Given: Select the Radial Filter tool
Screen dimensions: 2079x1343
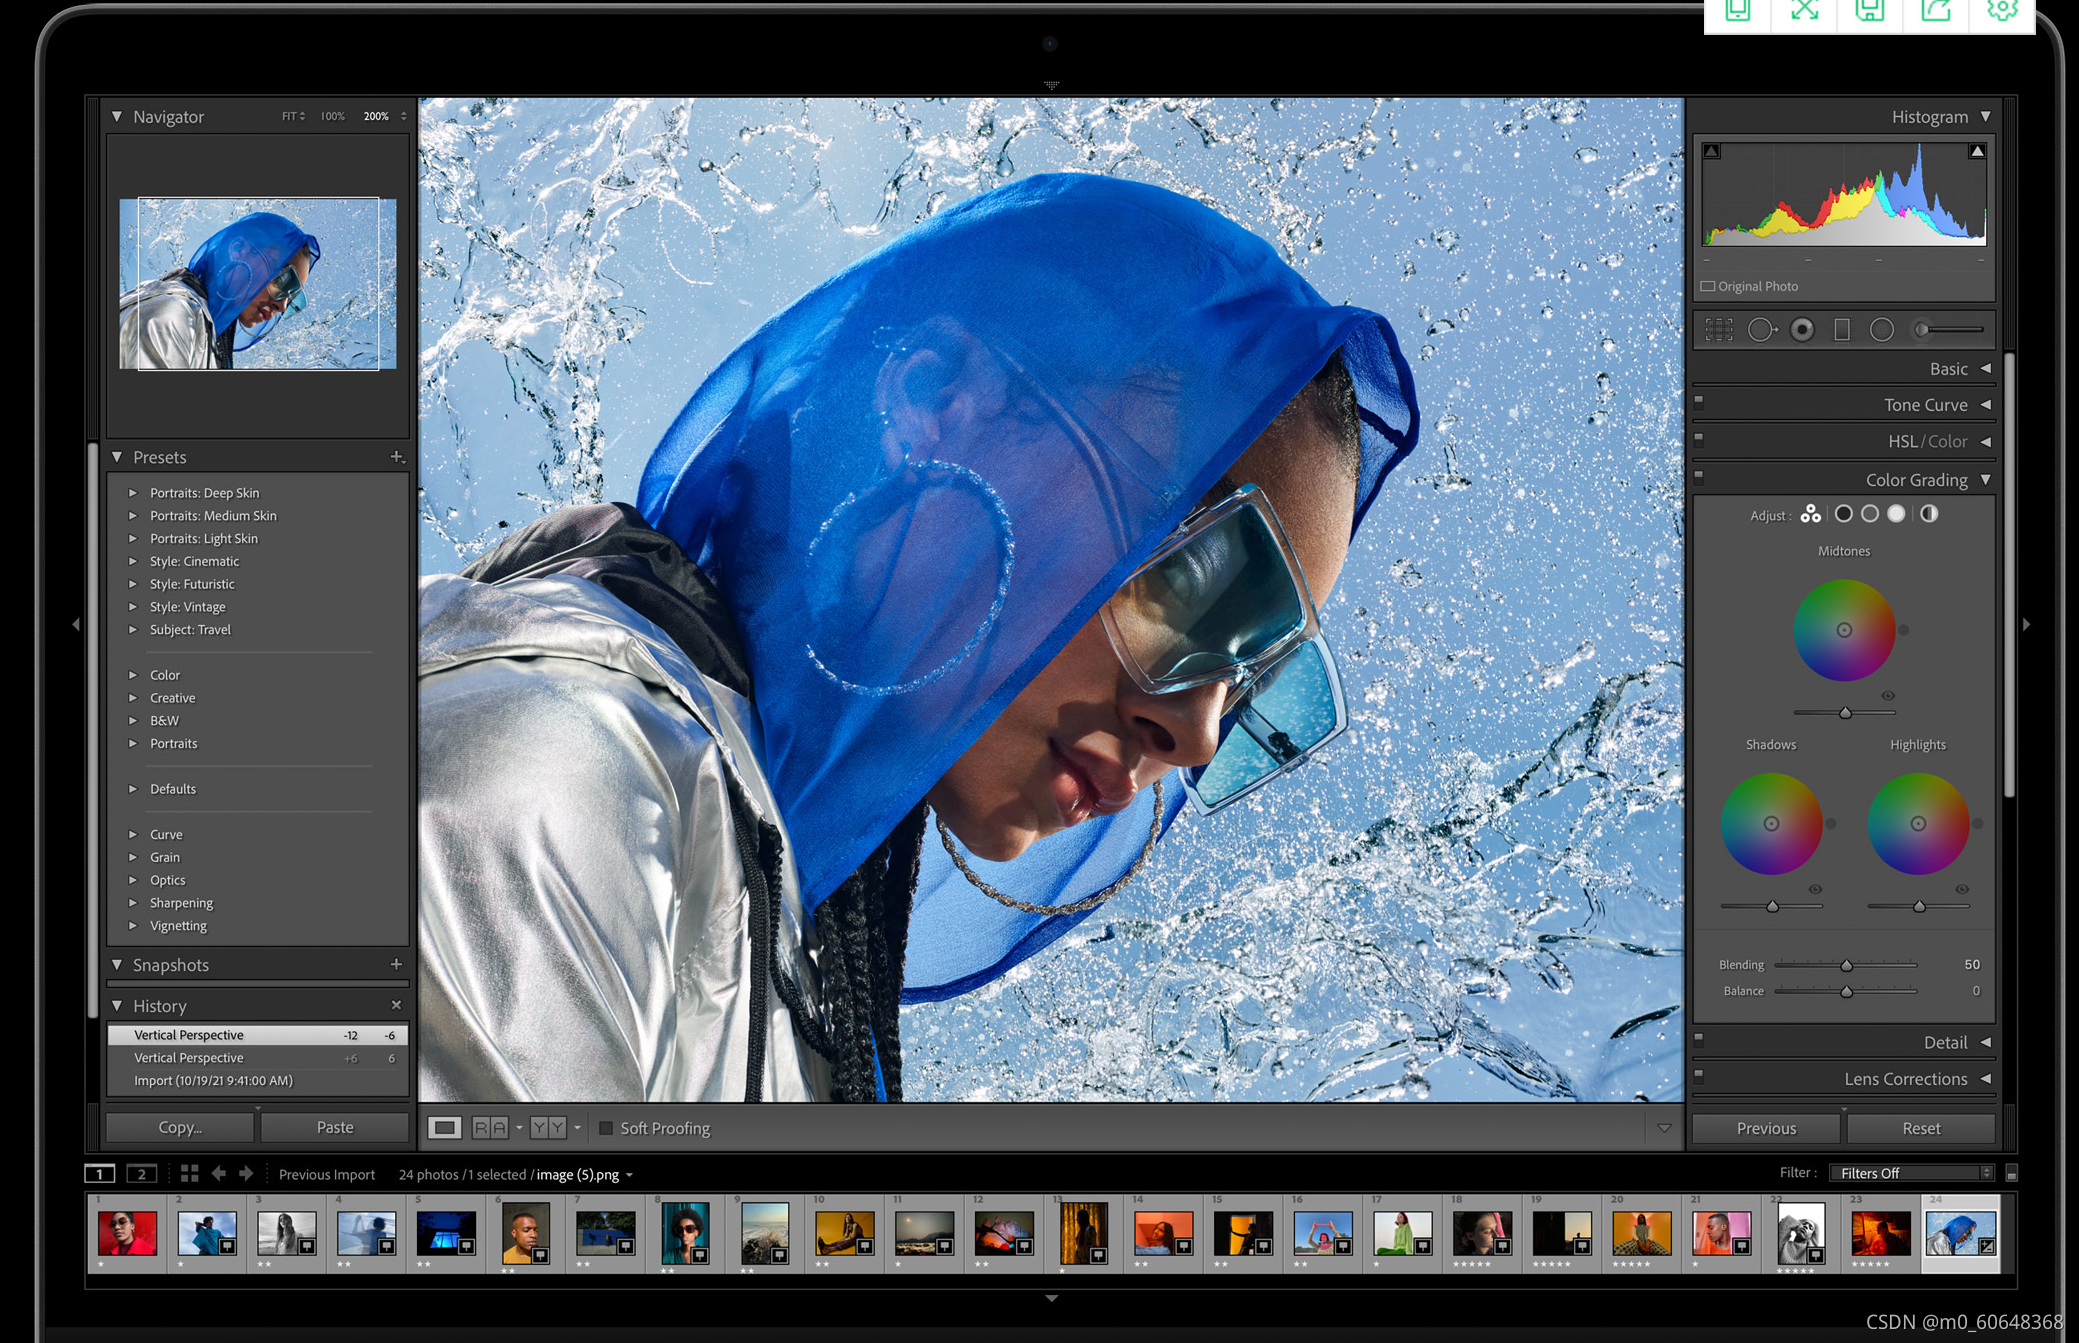Looking at the screenshot, I should pyautogui.click(x=1882, y=330).
